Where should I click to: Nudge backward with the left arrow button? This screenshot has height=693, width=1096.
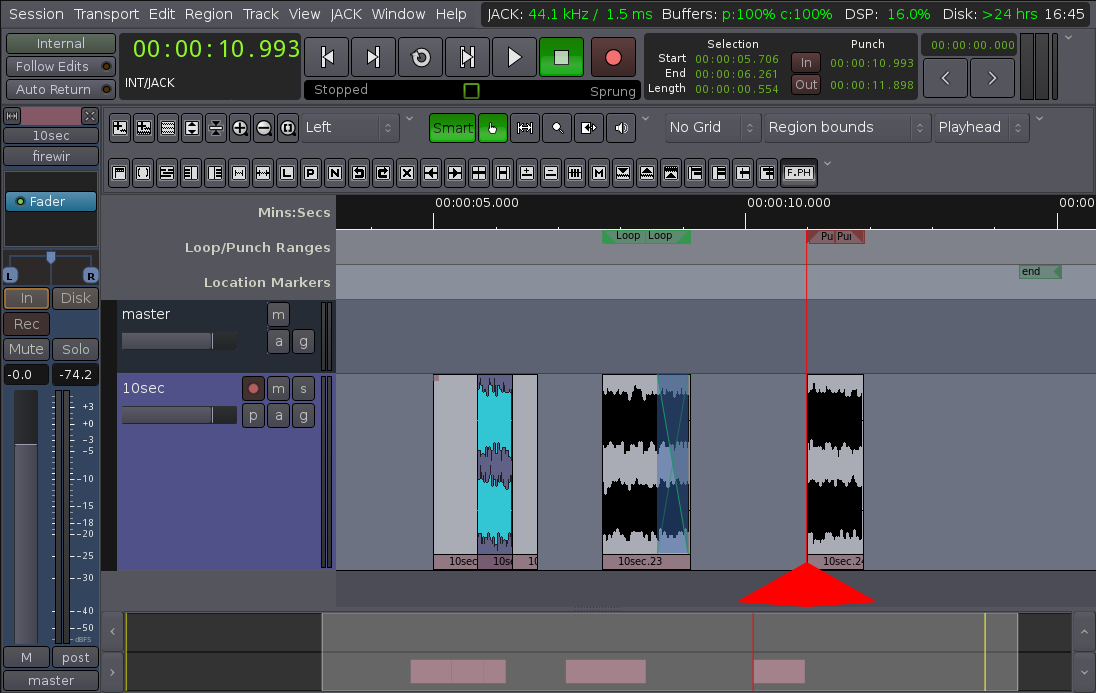pos(945,78)
